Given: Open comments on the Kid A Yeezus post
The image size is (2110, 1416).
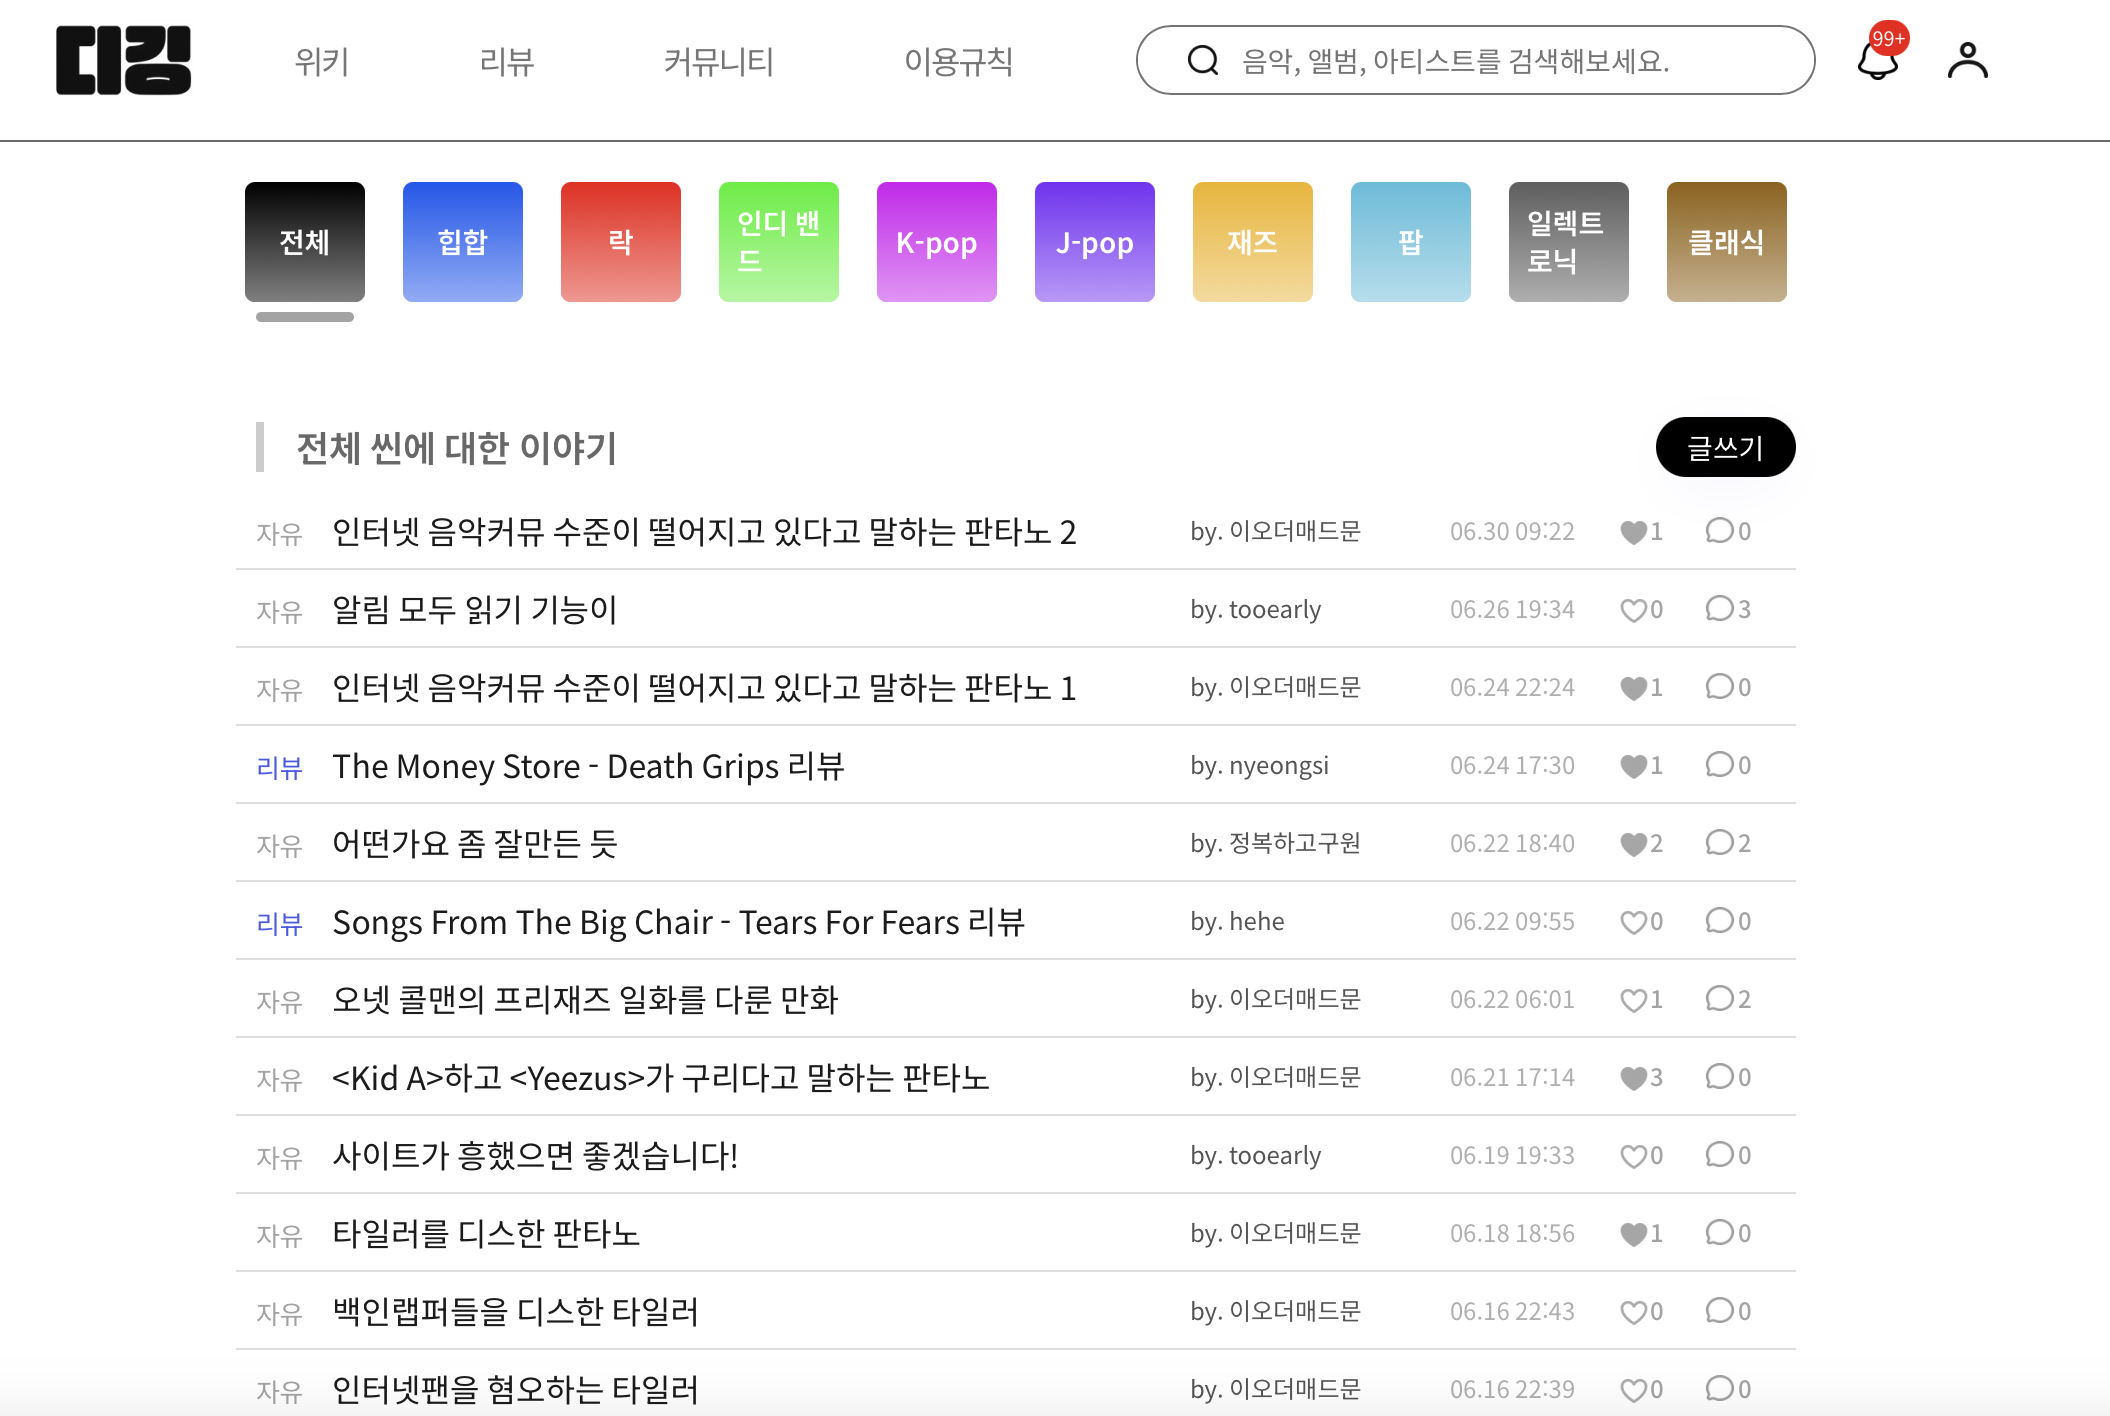Looking at the screenshot, I should point(1719,1076).
